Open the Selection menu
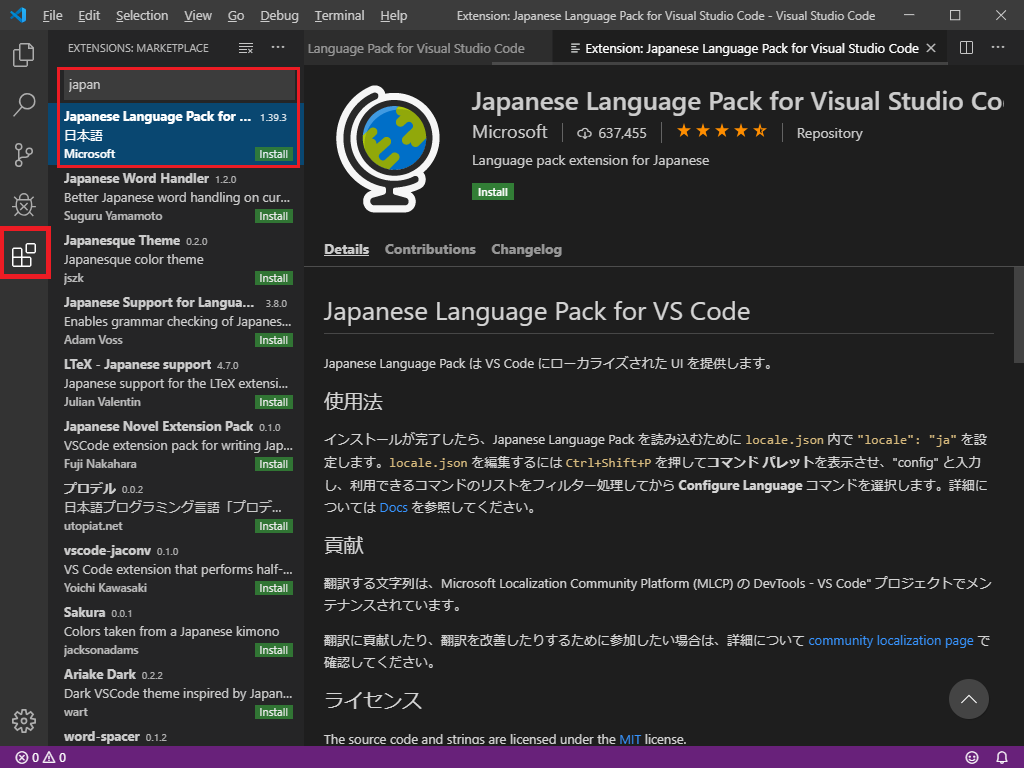The width and height of the screenshot is (1024, 768). (x=142, y=16)
